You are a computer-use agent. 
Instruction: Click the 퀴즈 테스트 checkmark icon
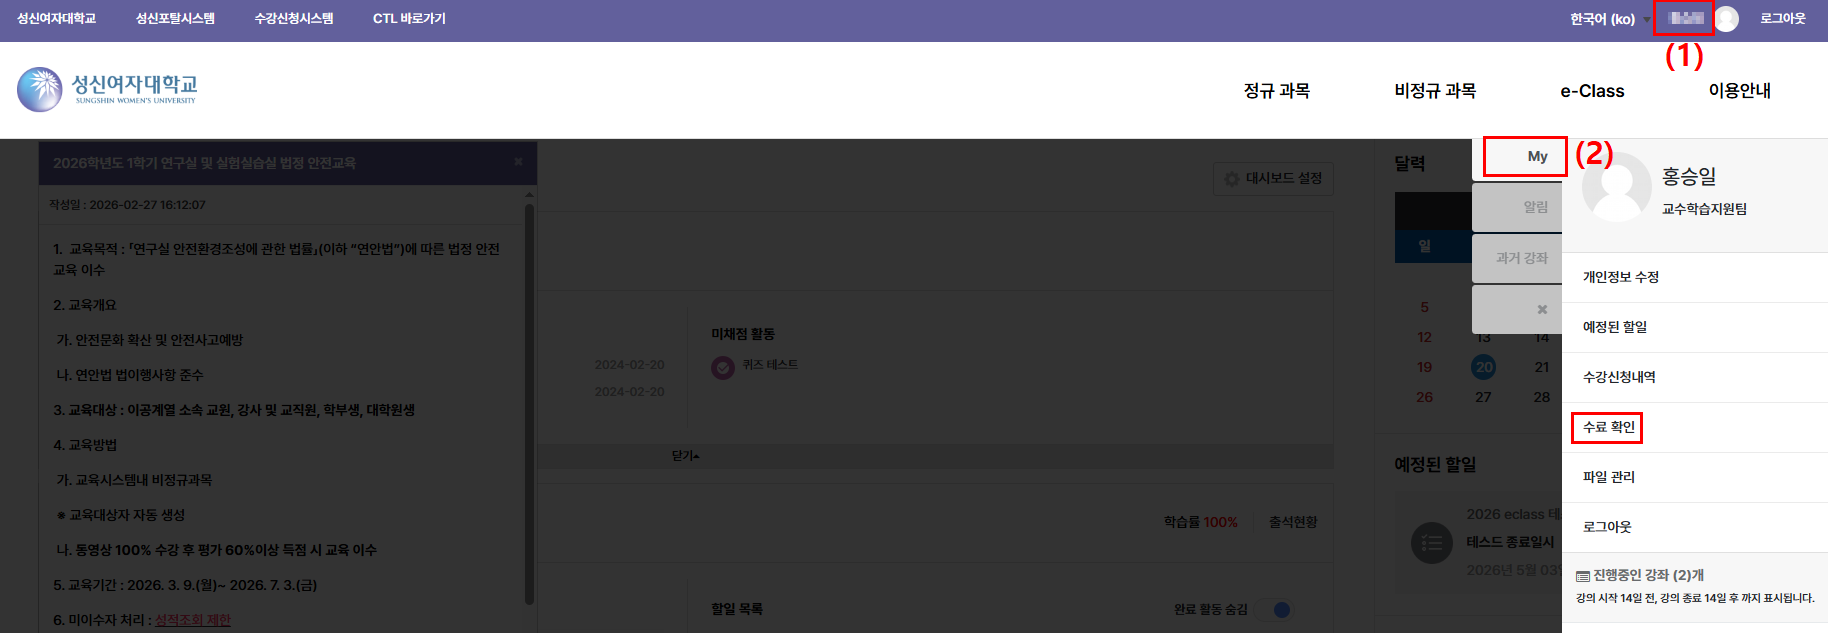coord(722,367)
